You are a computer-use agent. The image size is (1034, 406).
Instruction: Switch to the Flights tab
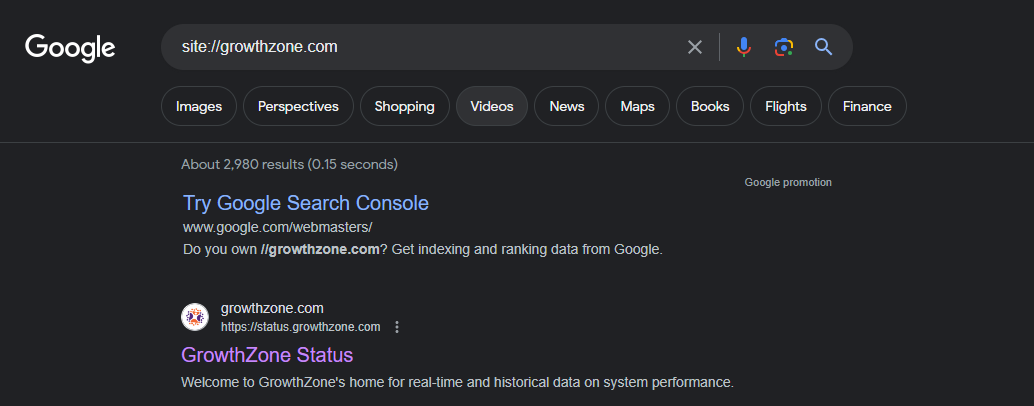pos(785,106)
